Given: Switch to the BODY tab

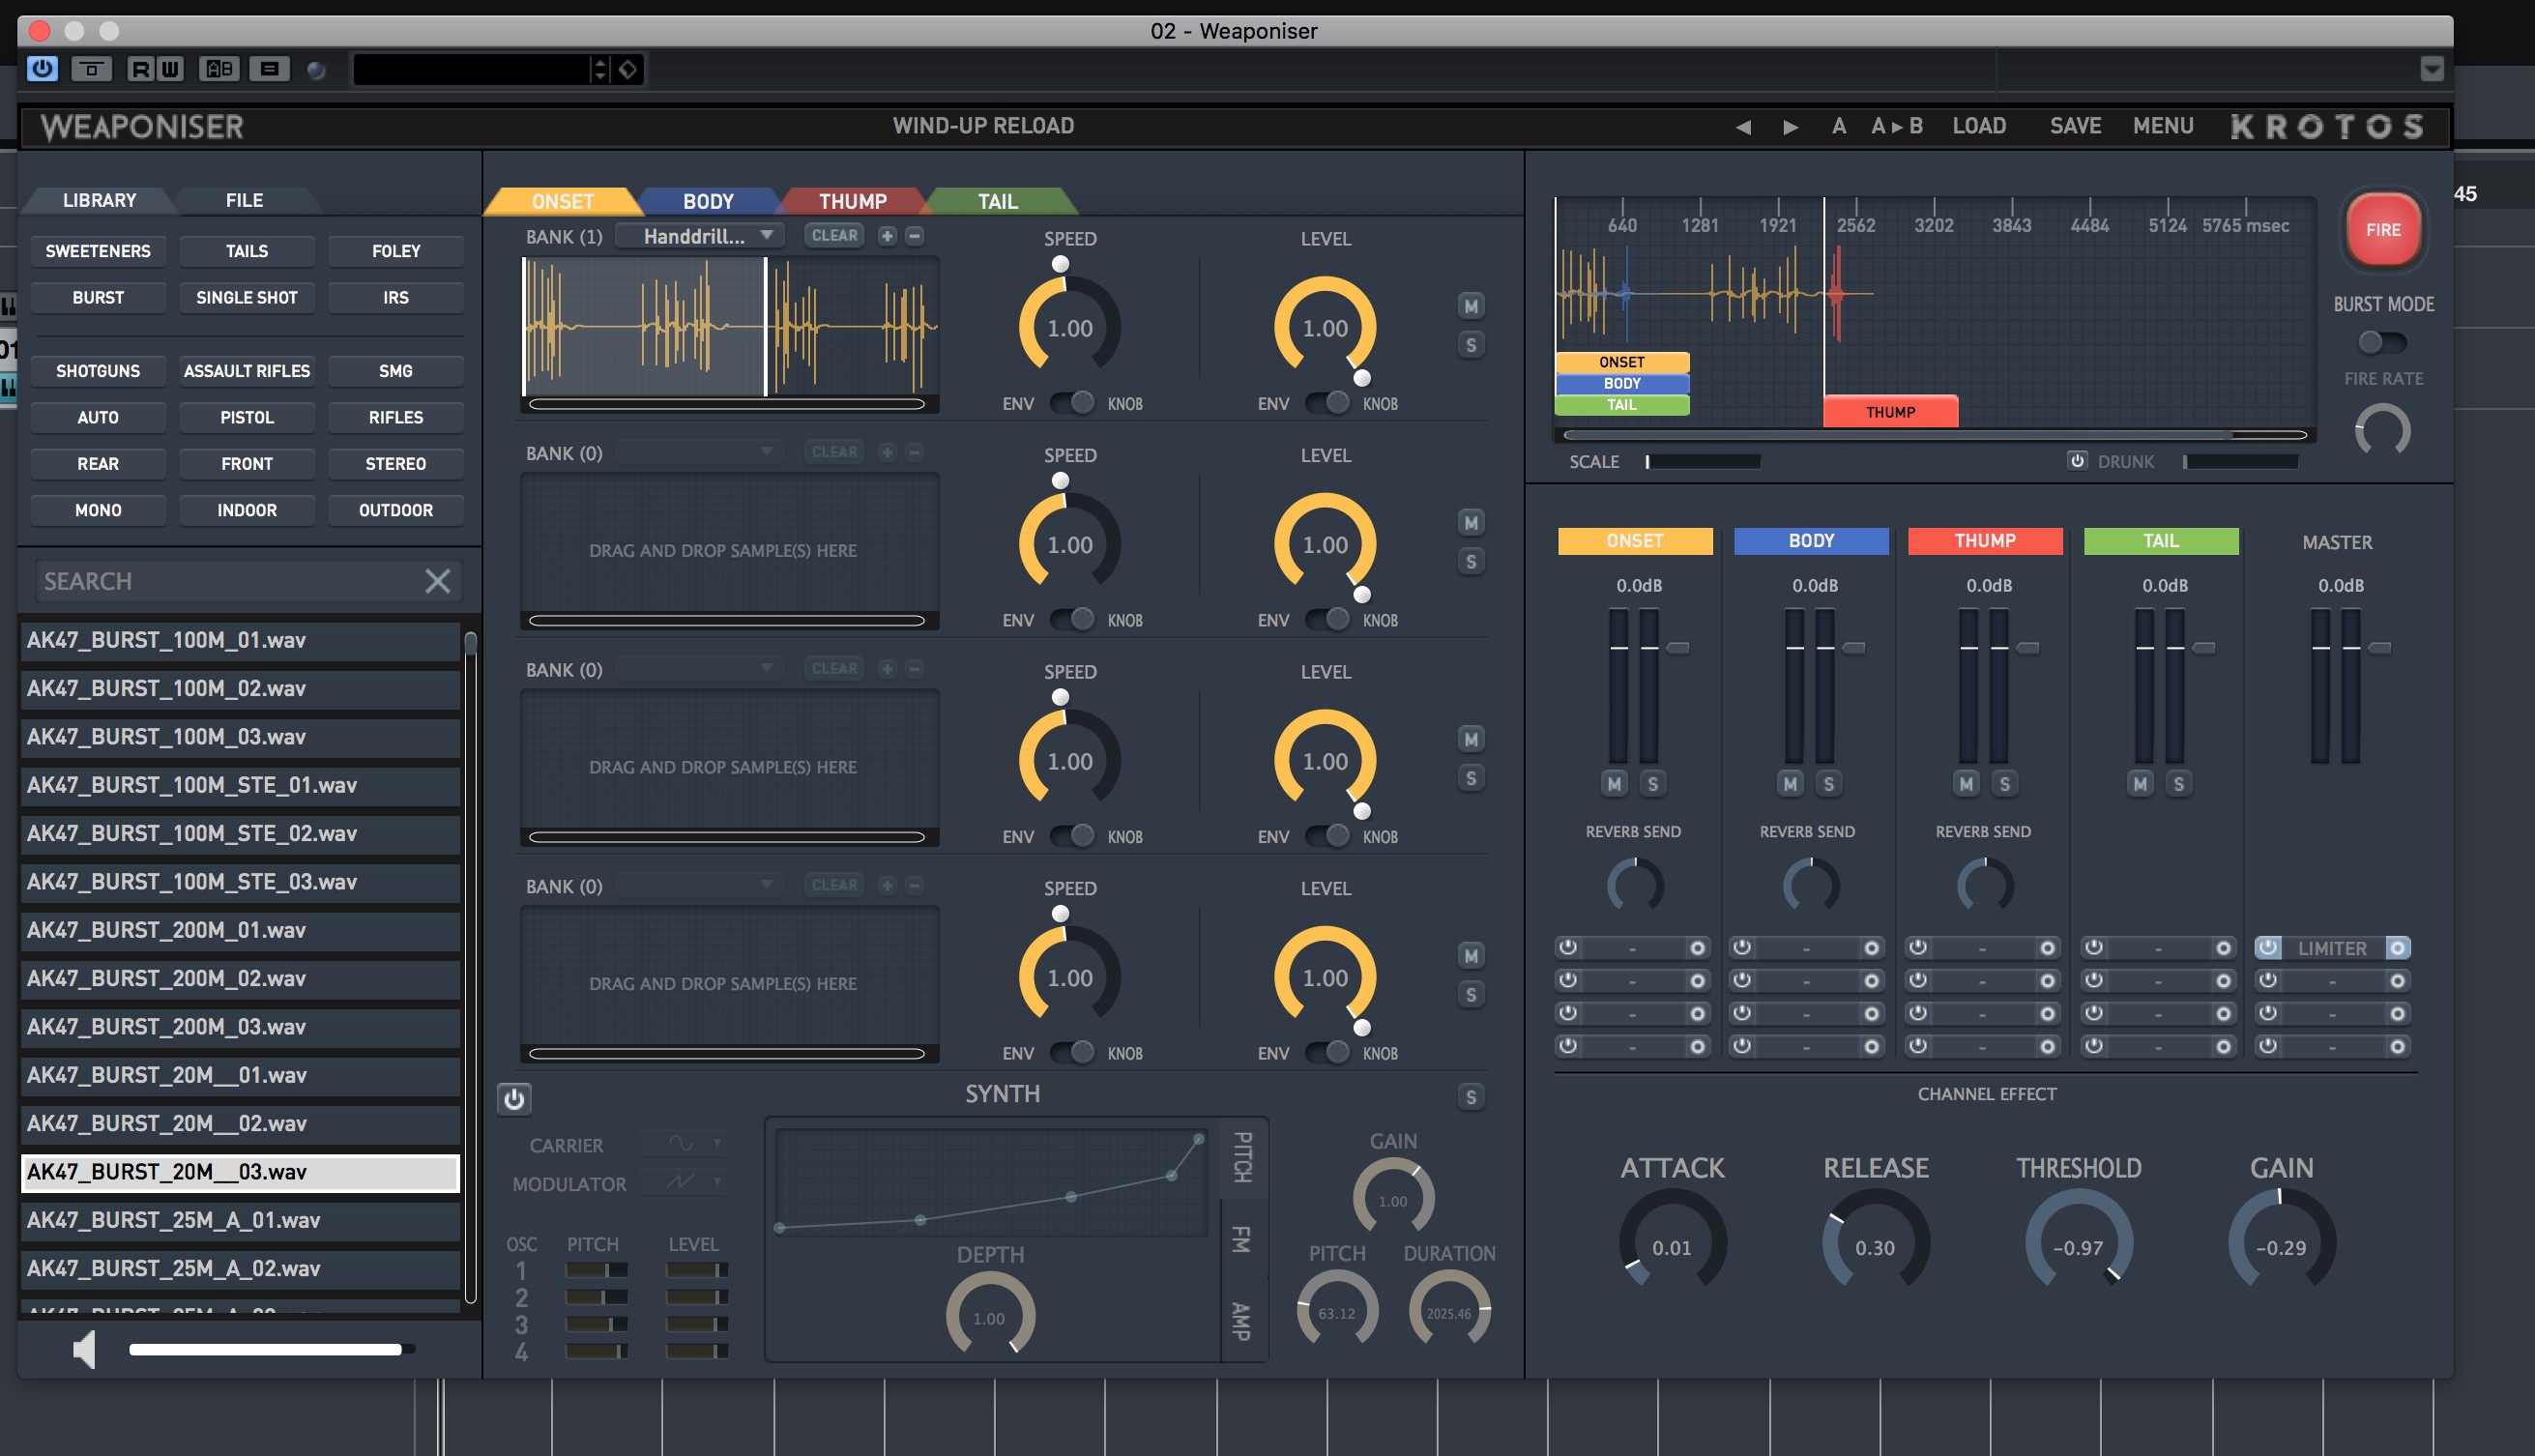Looking at the screenshot, I should coord(708,201).
